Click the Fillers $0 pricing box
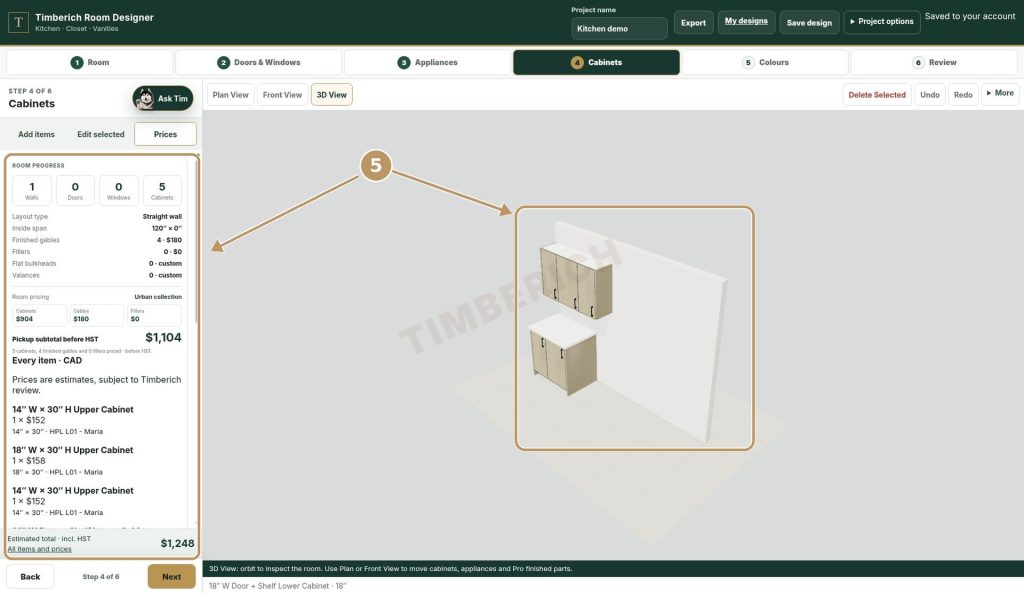The height and width of the screenshot is (594, 1024). pyautogui.click(x=154, y=315)
